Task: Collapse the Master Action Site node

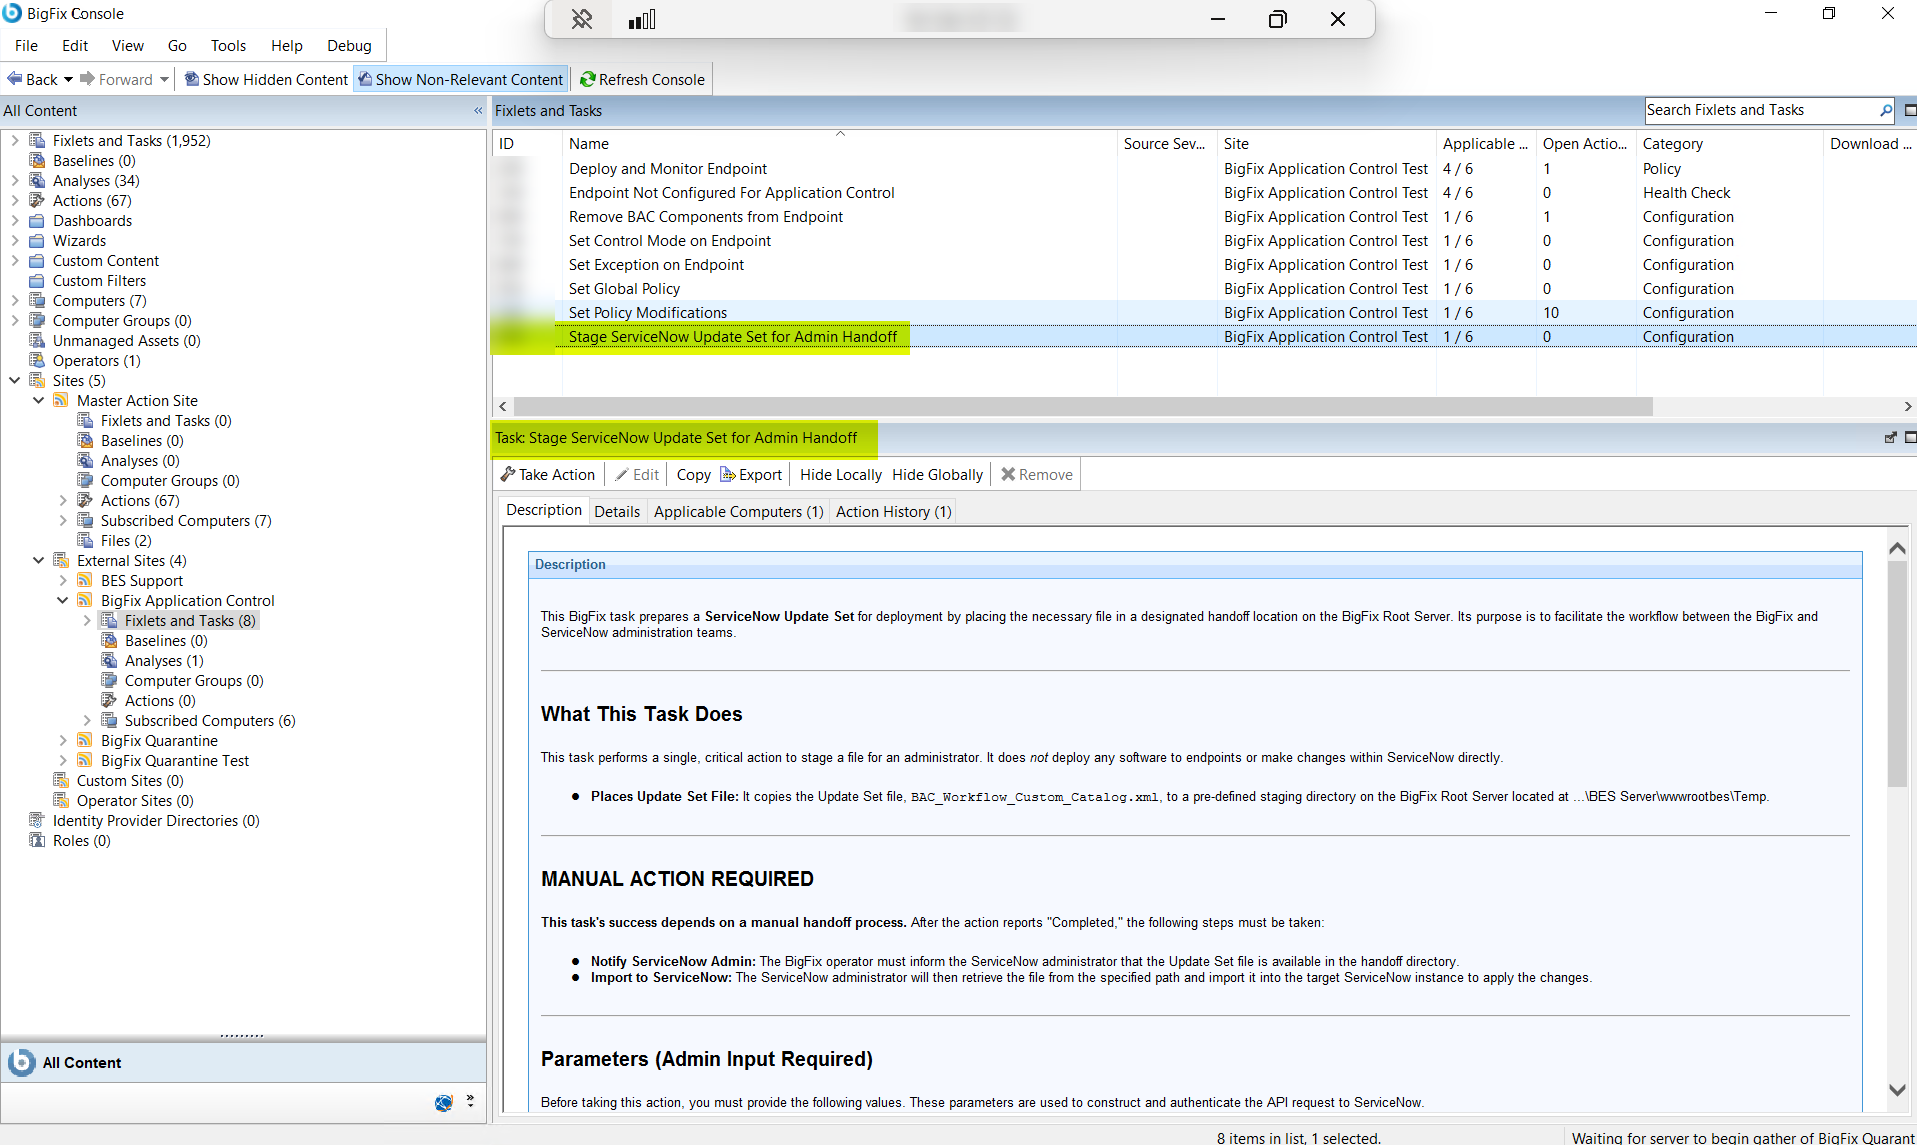Action: (x=38, y=400)
